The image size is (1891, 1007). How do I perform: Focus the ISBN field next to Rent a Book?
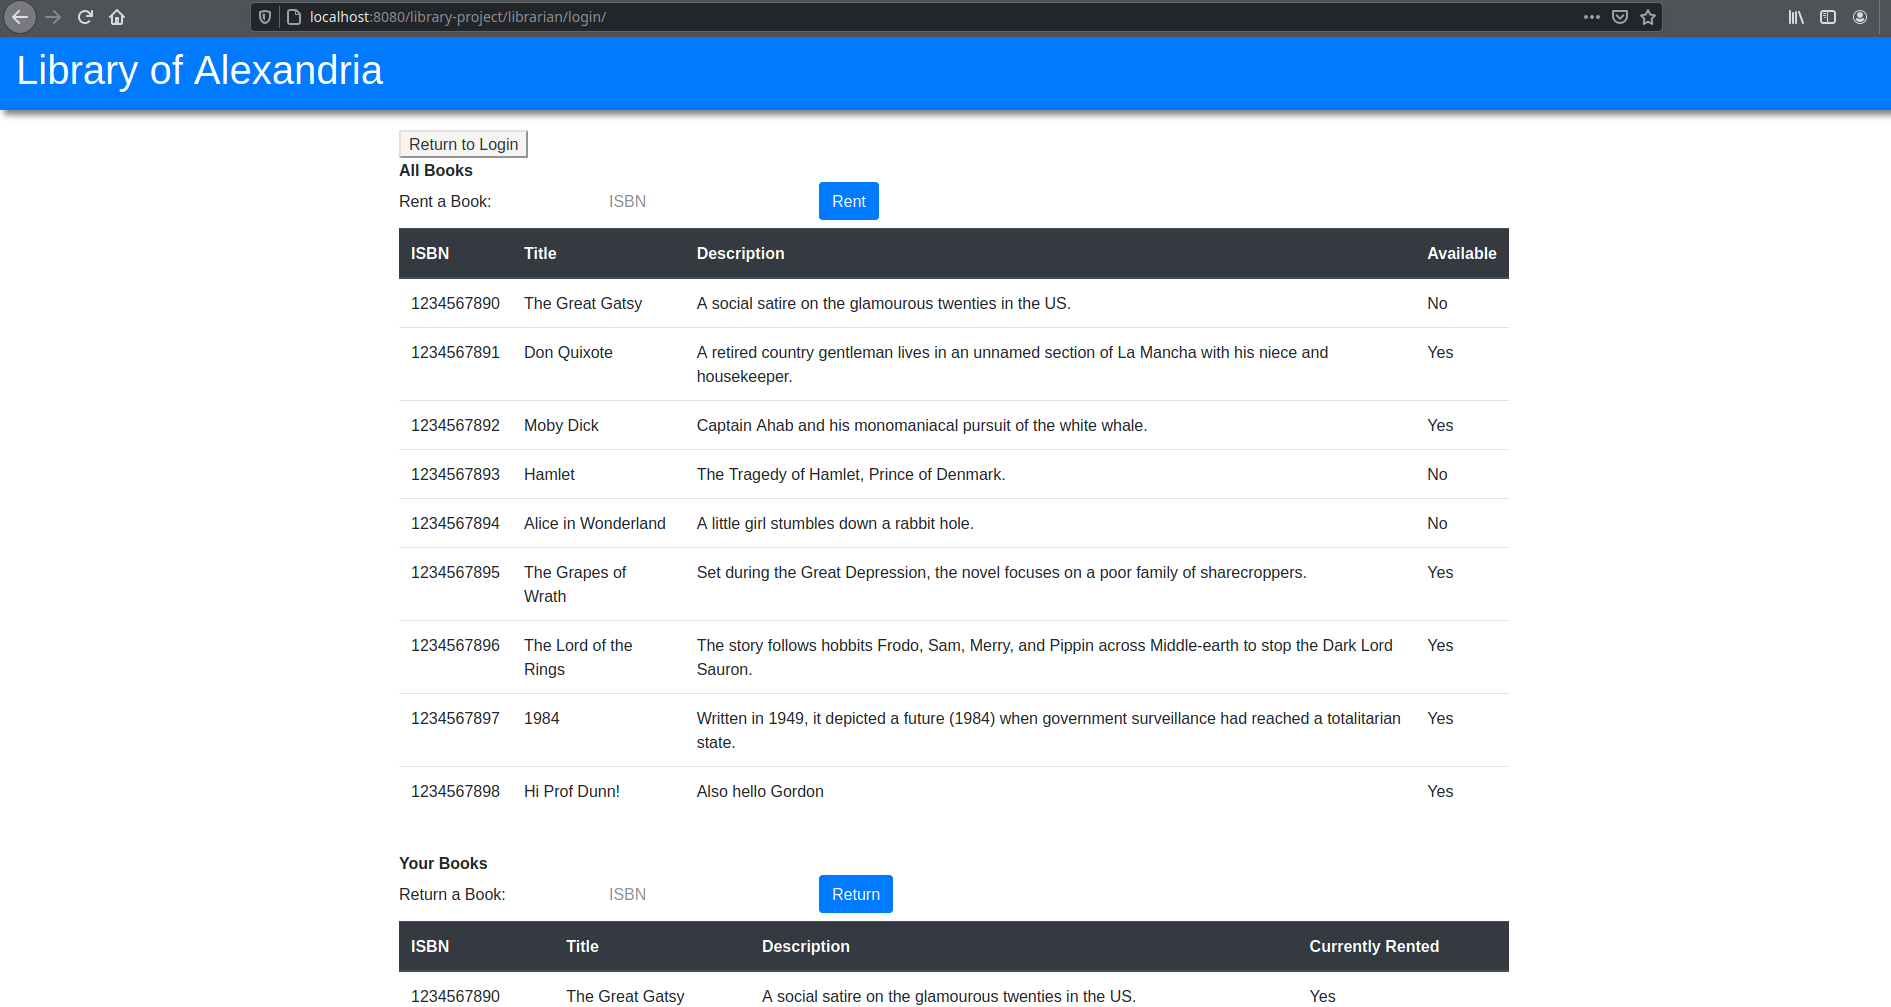(705, 201)
